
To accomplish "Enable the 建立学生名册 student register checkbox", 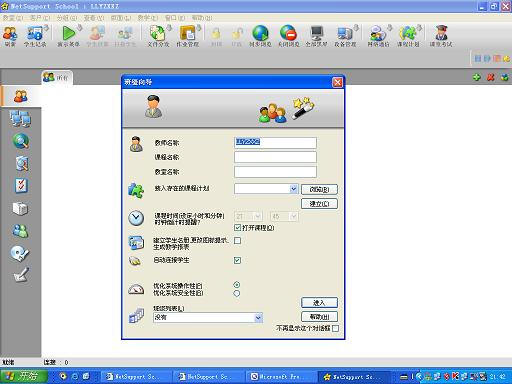I will tap(237, 240).
